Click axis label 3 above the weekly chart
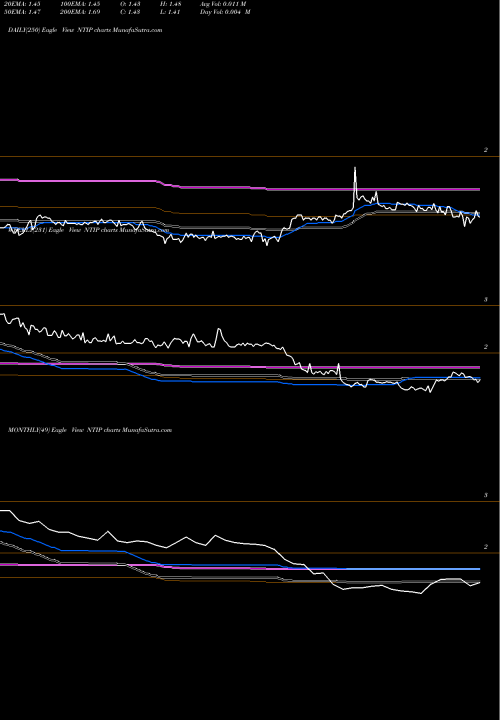500x720 pixels. pyautogui.click(x=485, y=299)
